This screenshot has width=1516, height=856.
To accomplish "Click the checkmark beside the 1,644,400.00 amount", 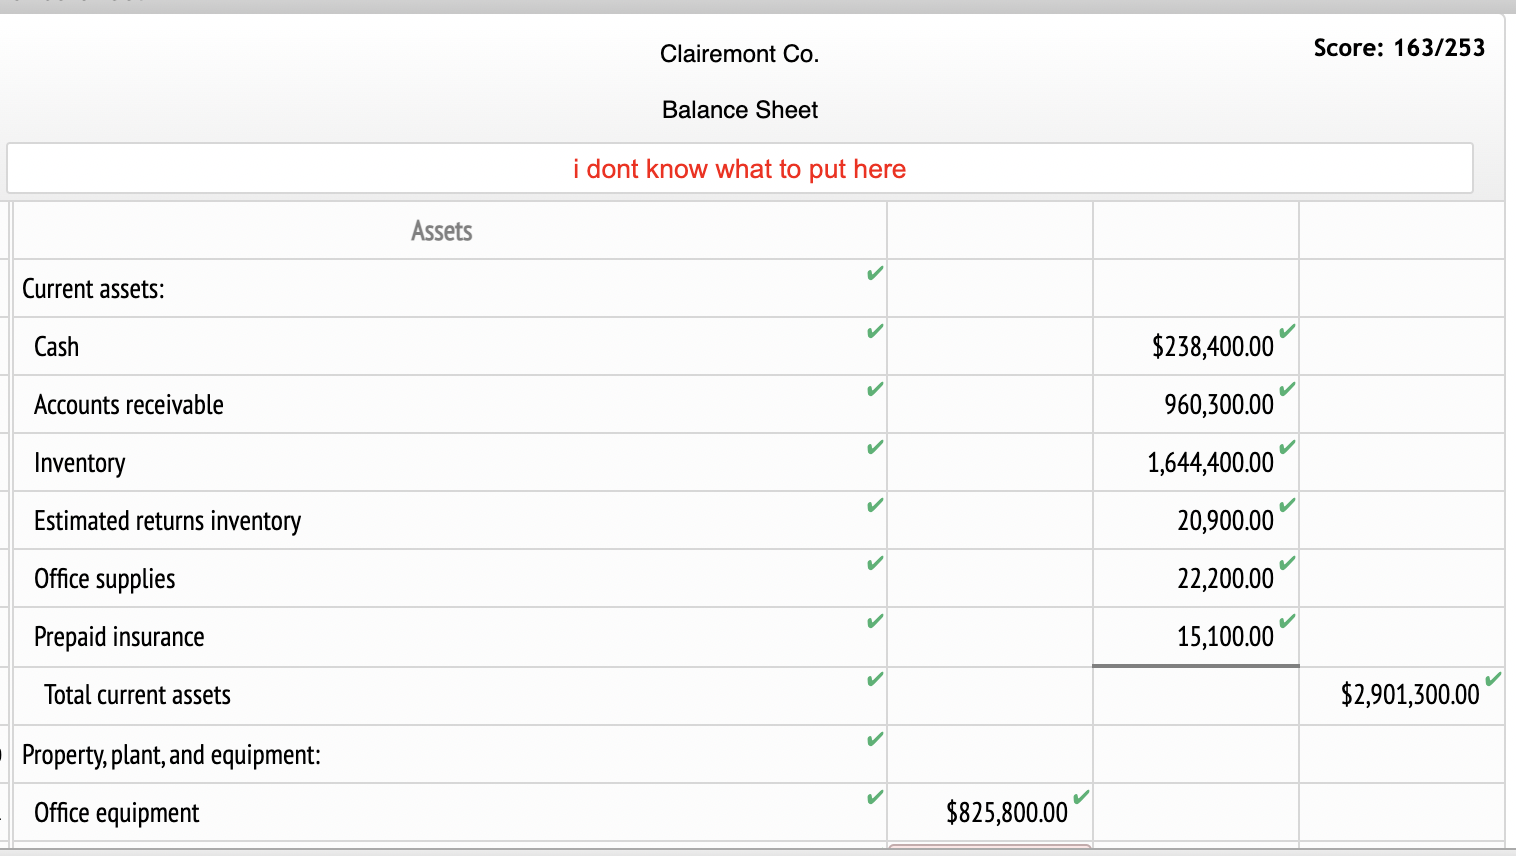I will [x=1287, y=446].
